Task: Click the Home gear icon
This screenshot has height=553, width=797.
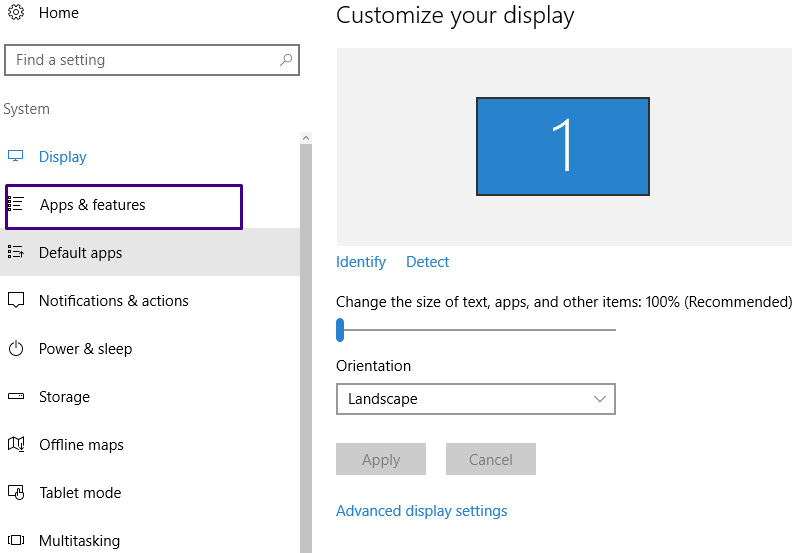Action: point(15,13)
